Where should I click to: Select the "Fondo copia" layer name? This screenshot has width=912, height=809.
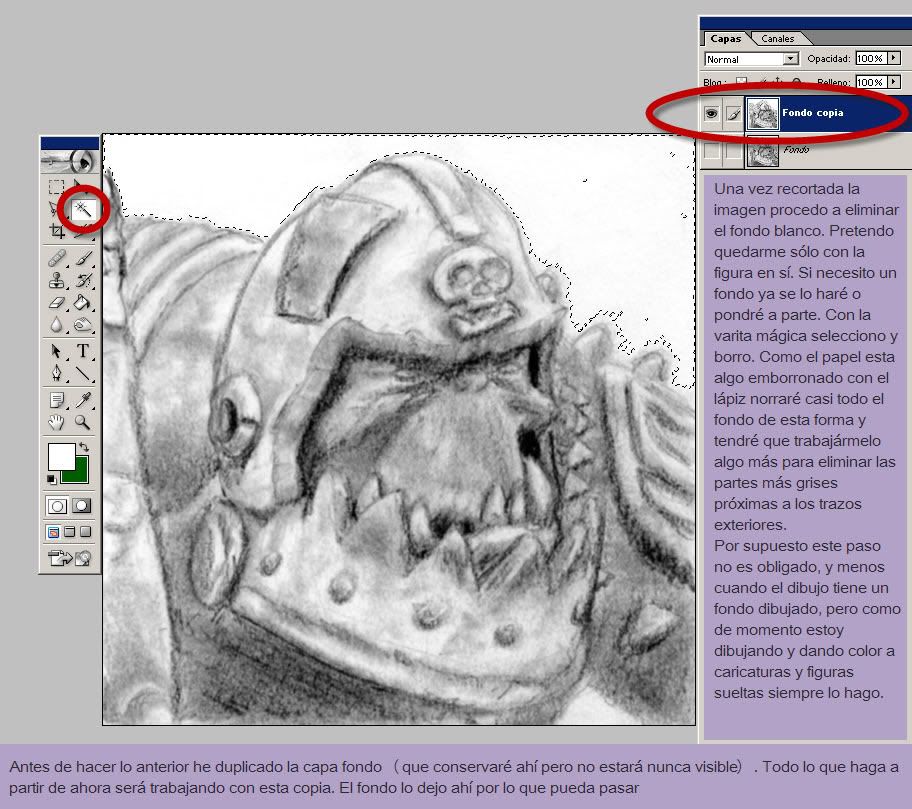click(x=813, y=113)
